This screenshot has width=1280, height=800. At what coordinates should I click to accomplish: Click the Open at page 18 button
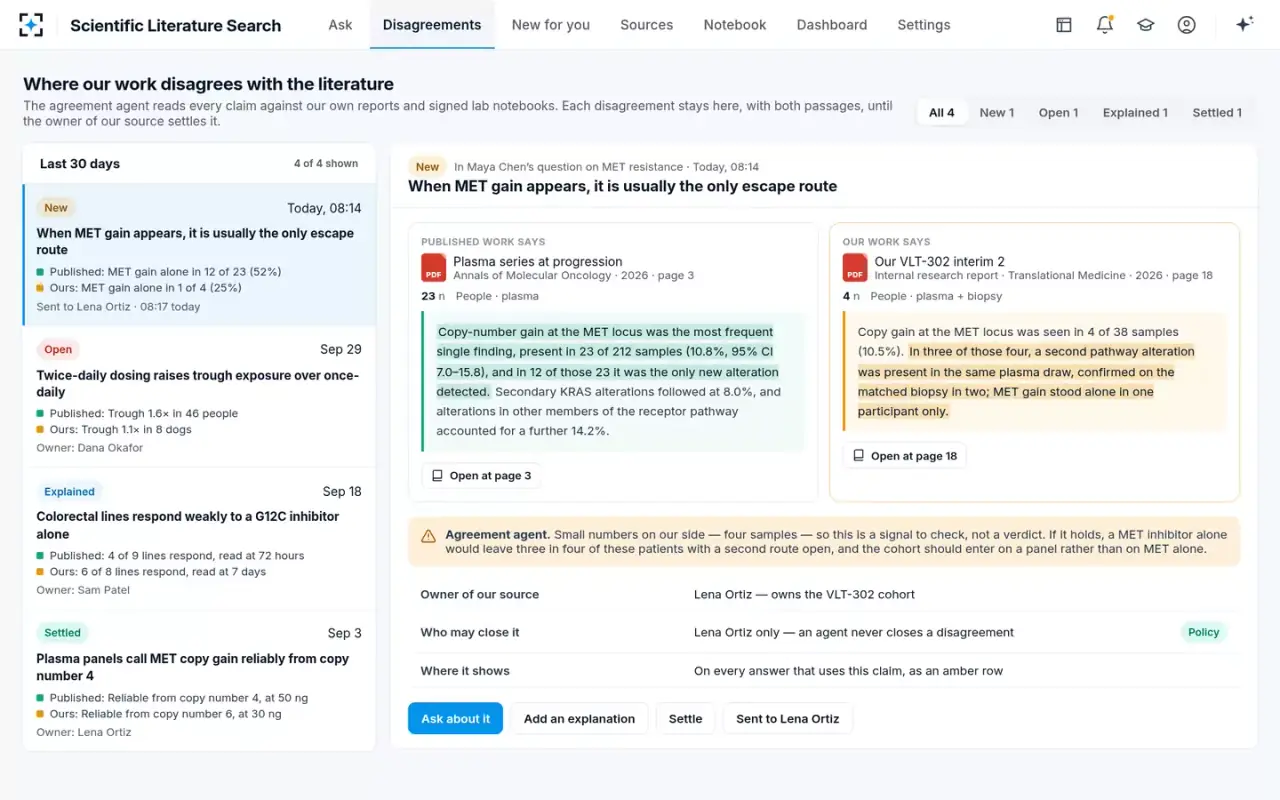[905, 456]
